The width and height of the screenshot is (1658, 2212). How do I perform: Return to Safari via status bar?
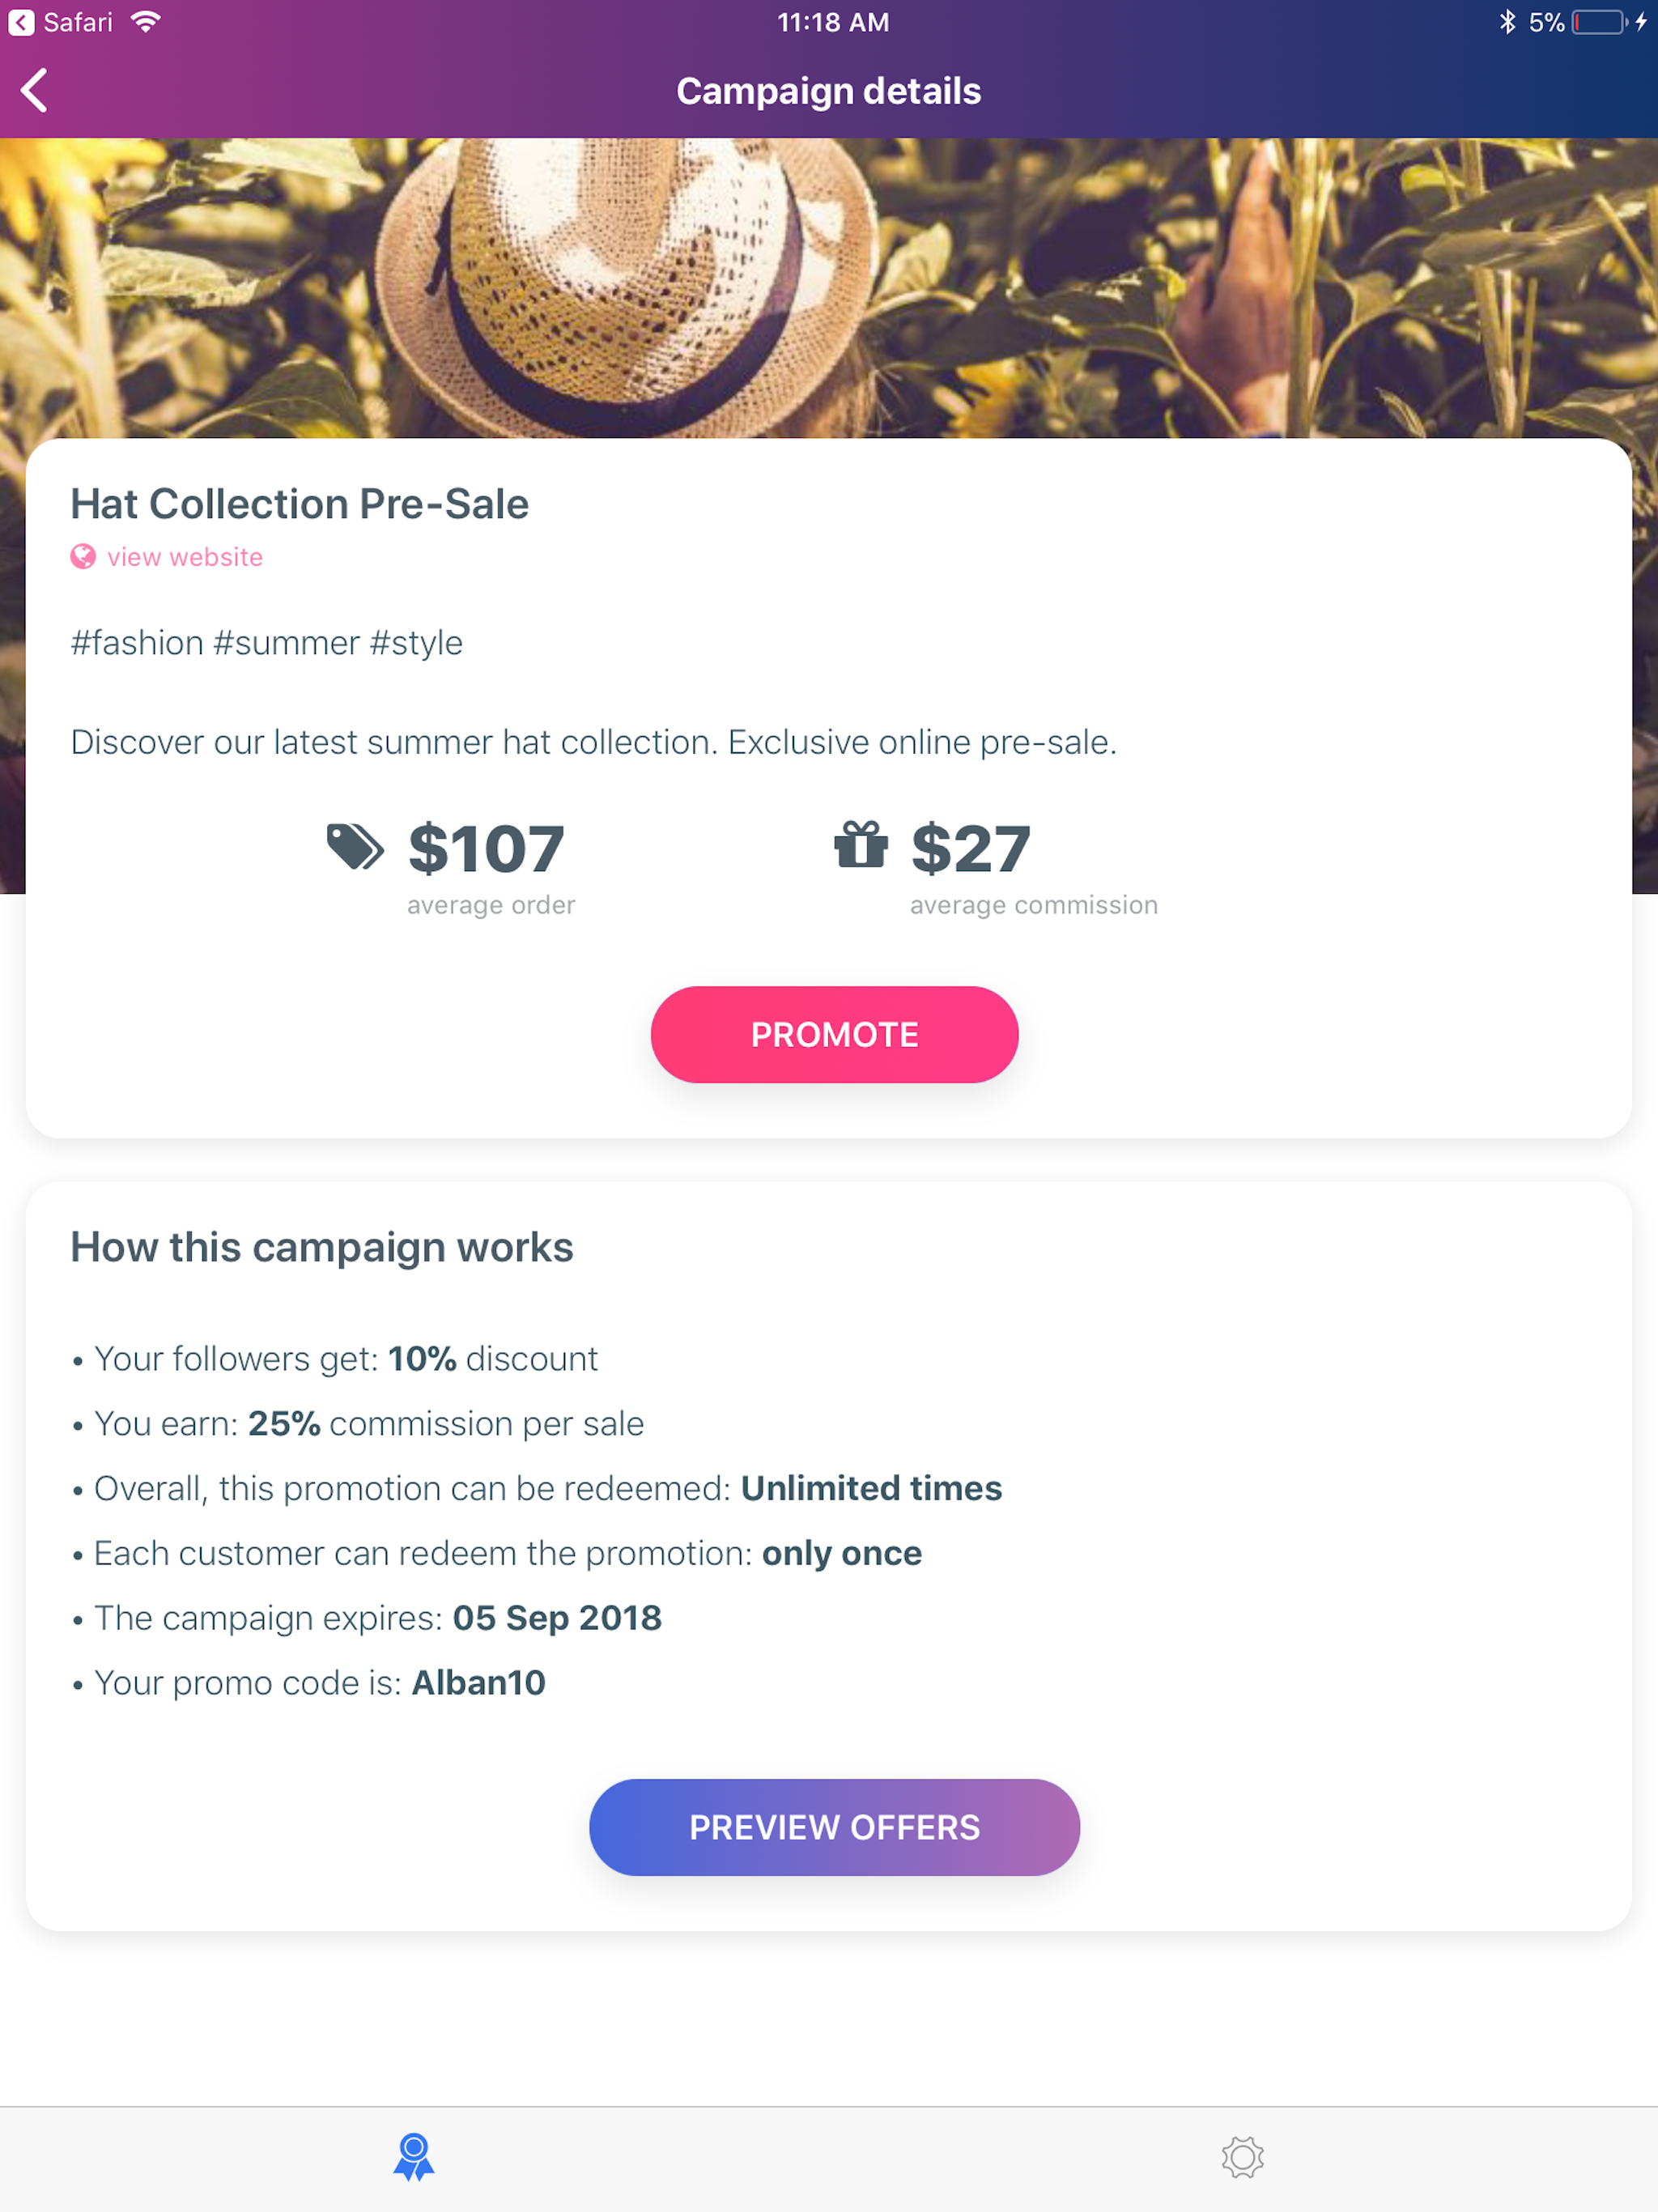pos(61,22)
